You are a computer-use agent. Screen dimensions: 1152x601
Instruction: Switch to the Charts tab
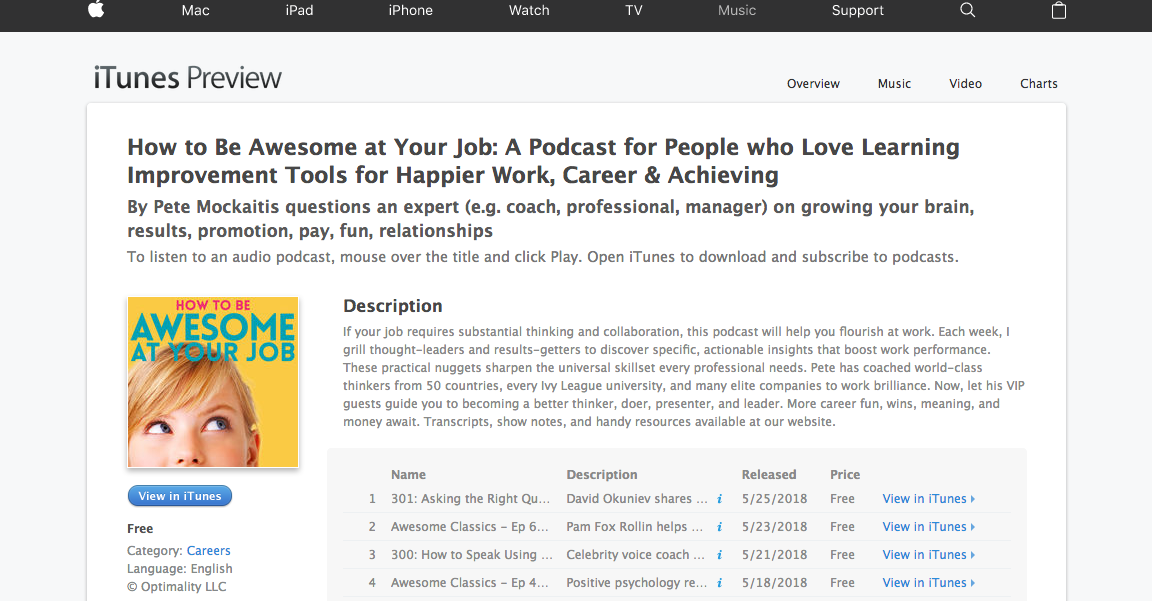(1038, 84)
